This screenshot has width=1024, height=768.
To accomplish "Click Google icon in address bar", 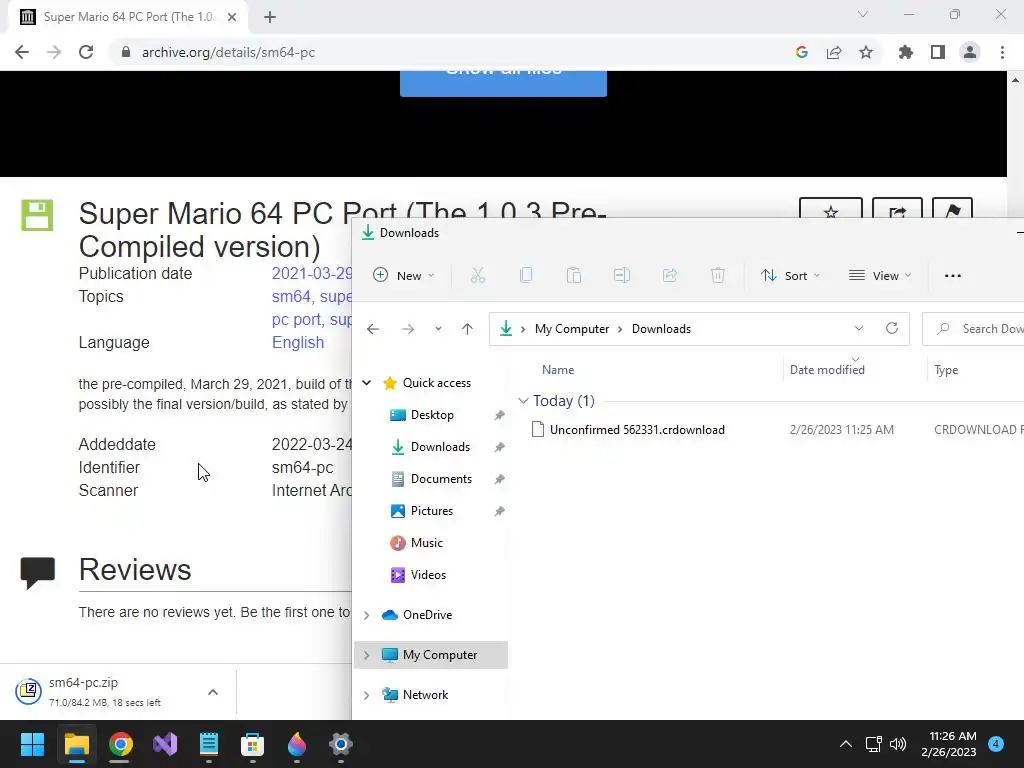I will click(x=802, y=52).
